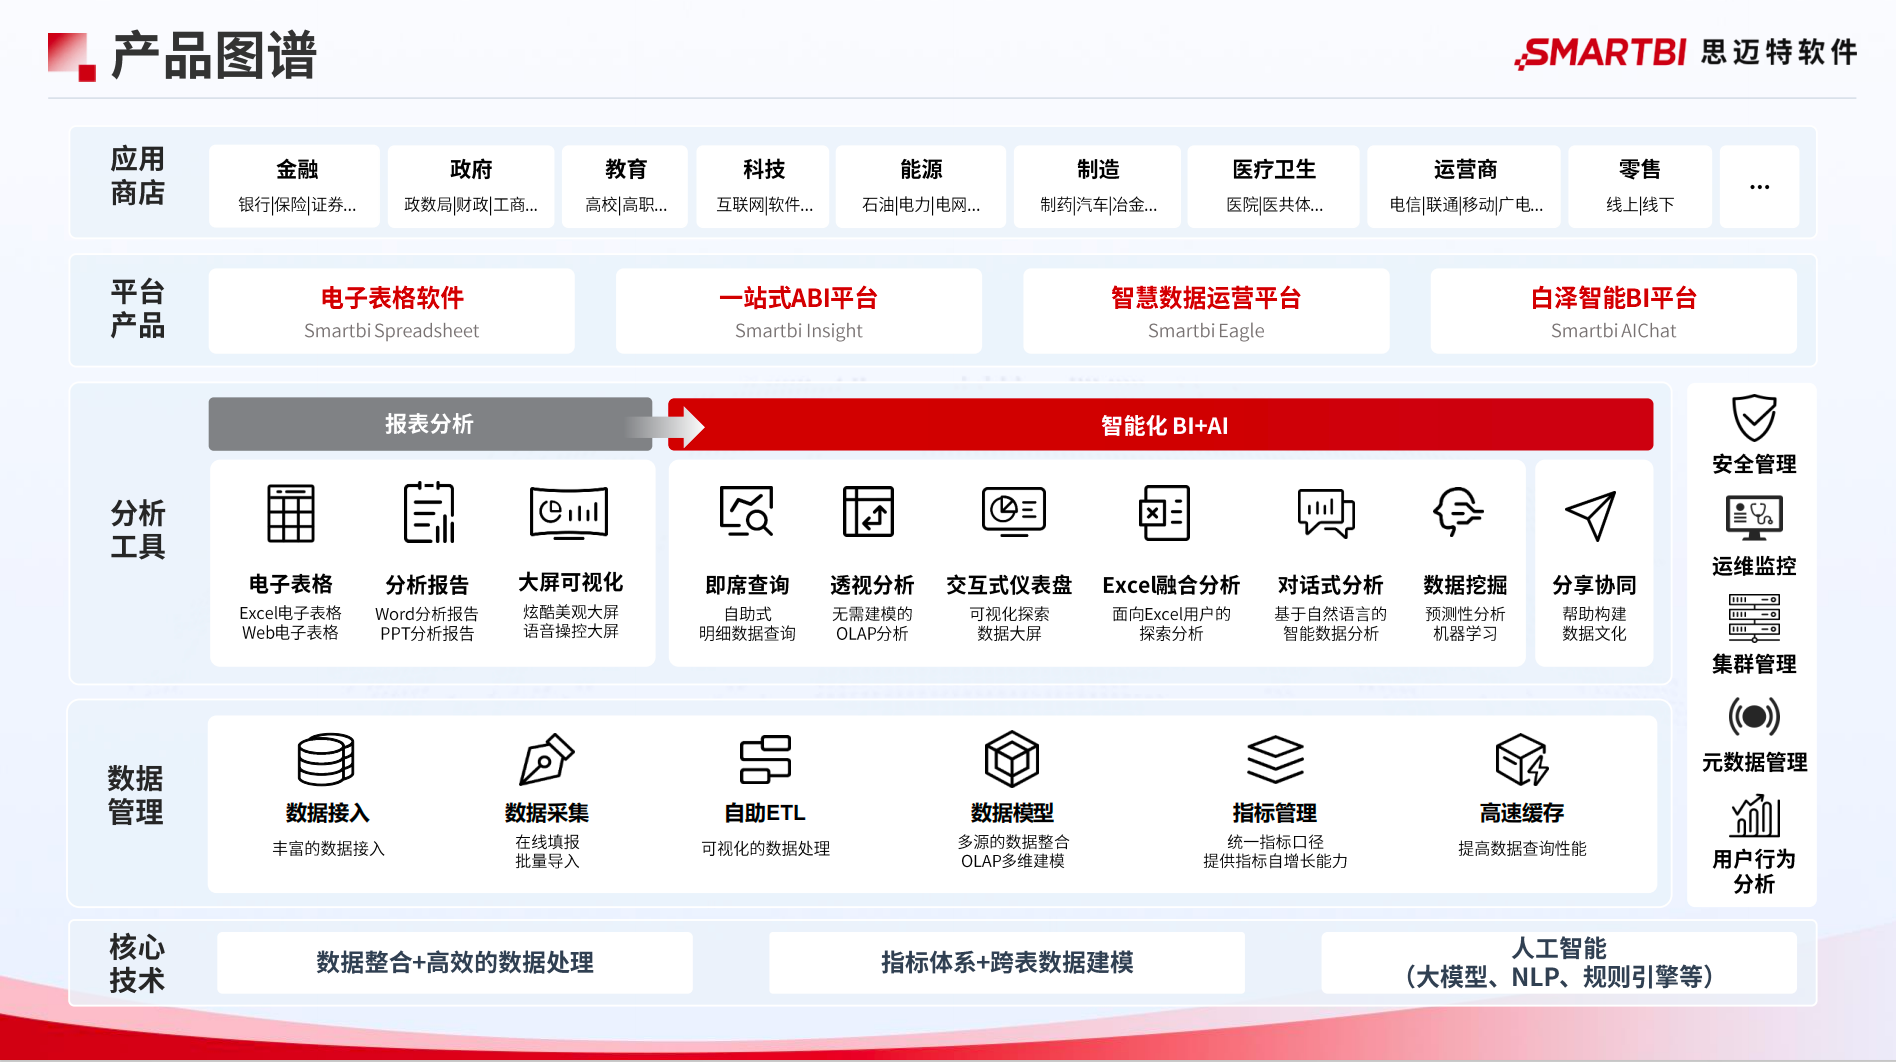Select the 医疗卫生 industry card
Image resolution: width=1896 pixels, height=1062 pixels.
click(1274, 186)
